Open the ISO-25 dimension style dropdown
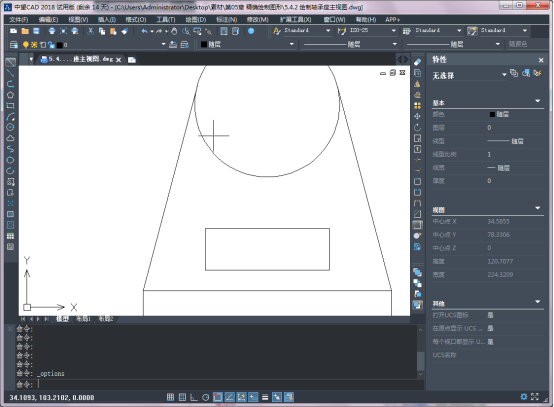 [x=372, y=31]
